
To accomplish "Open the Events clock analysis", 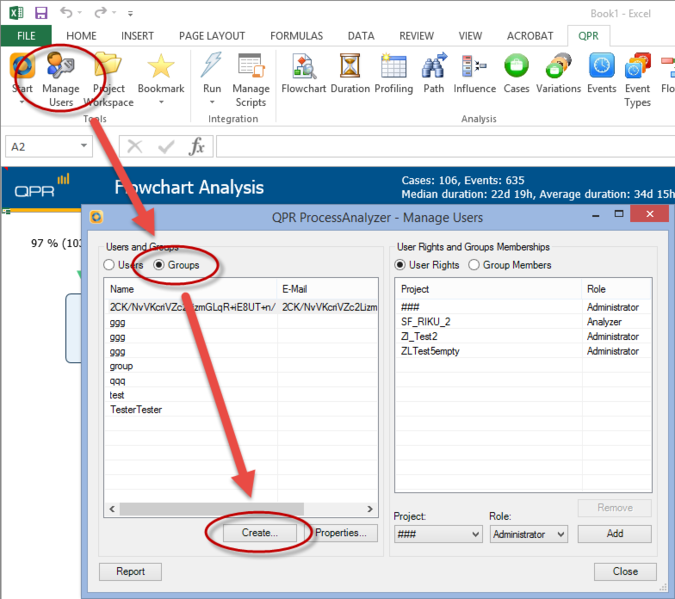I will [601, 73].
